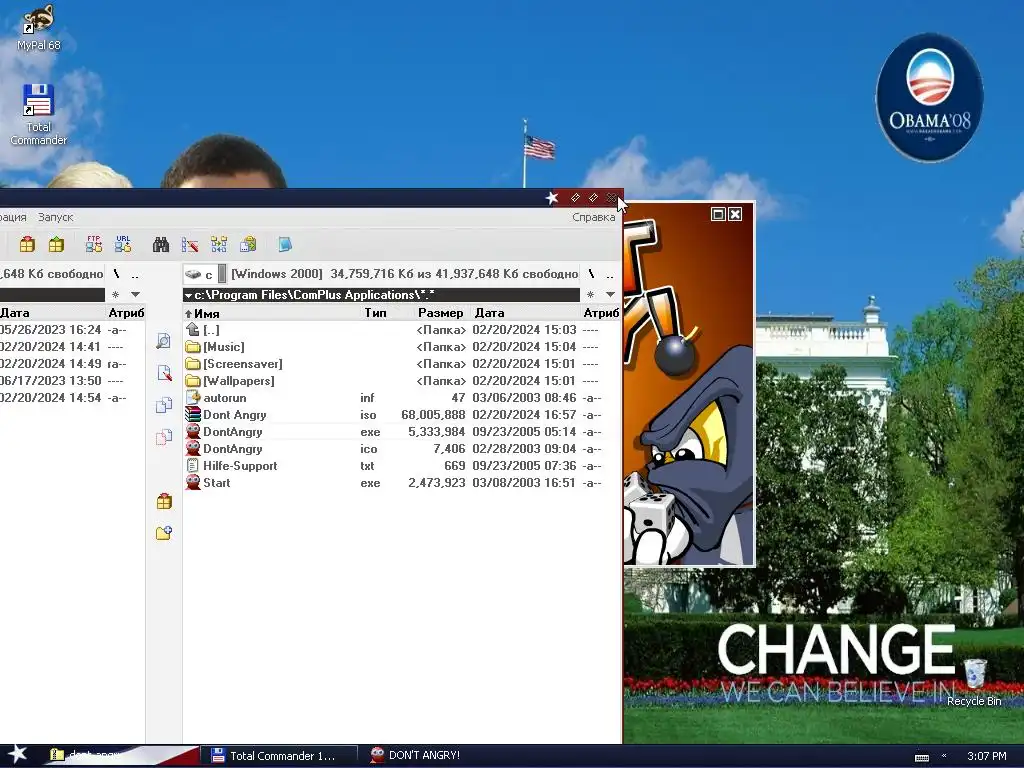Launch file search with the binoculars icon
Screen dimensions: 1024x768
coord(161,245)
